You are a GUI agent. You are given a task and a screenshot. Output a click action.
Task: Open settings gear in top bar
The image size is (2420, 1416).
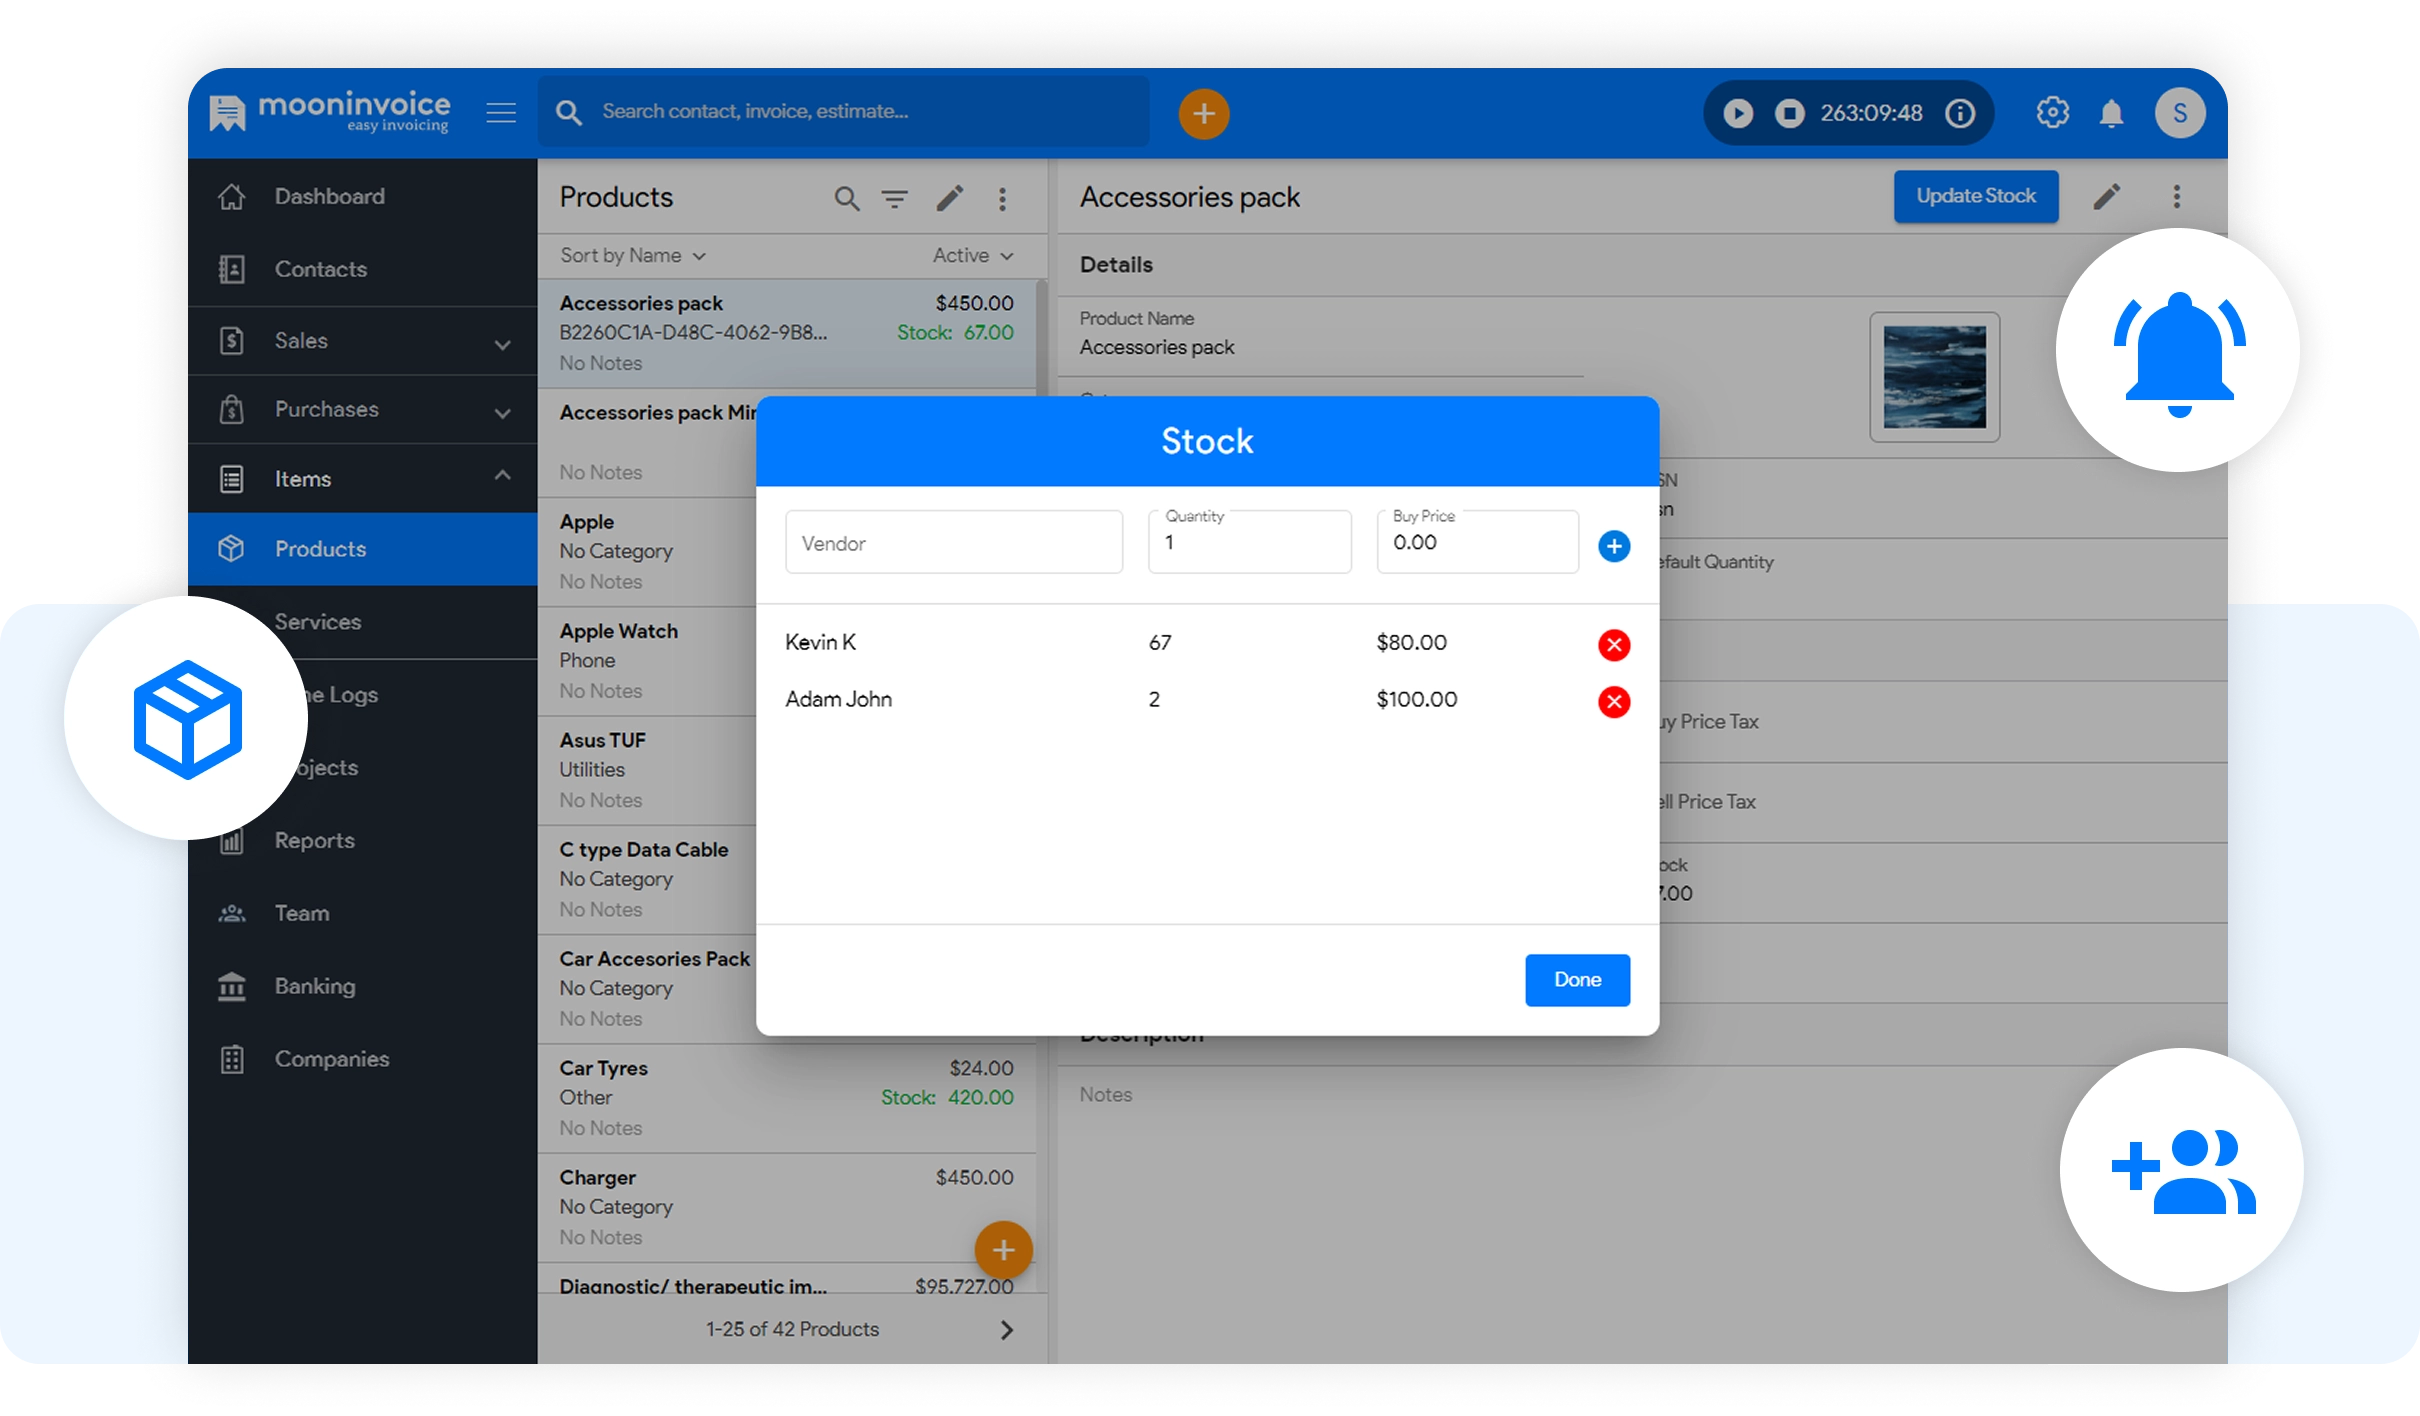2052,113
